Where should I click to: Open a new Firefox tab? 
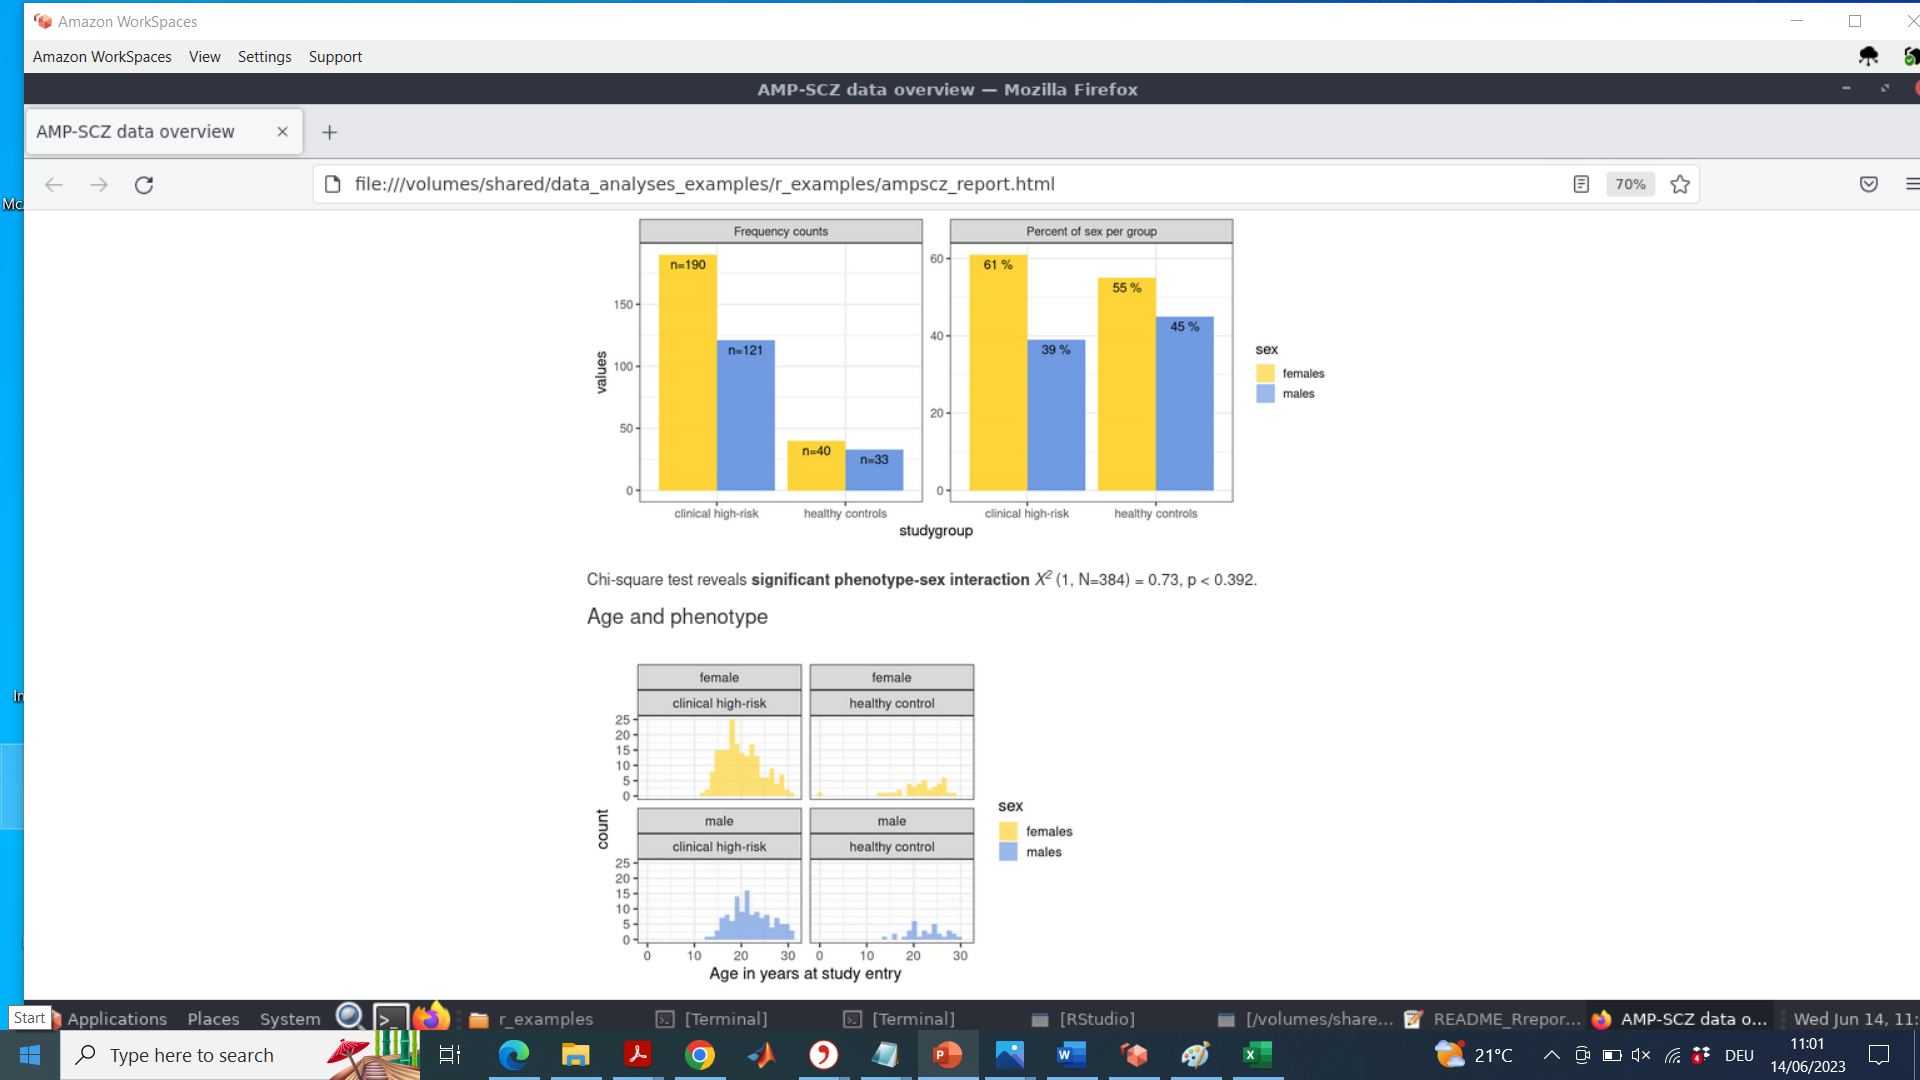click(x=329, y=132)
